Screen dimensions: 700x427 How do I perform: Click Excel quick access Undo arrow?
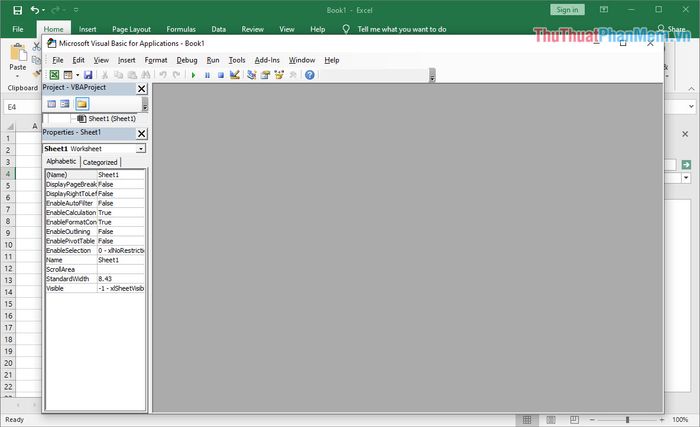pos(34,10)
